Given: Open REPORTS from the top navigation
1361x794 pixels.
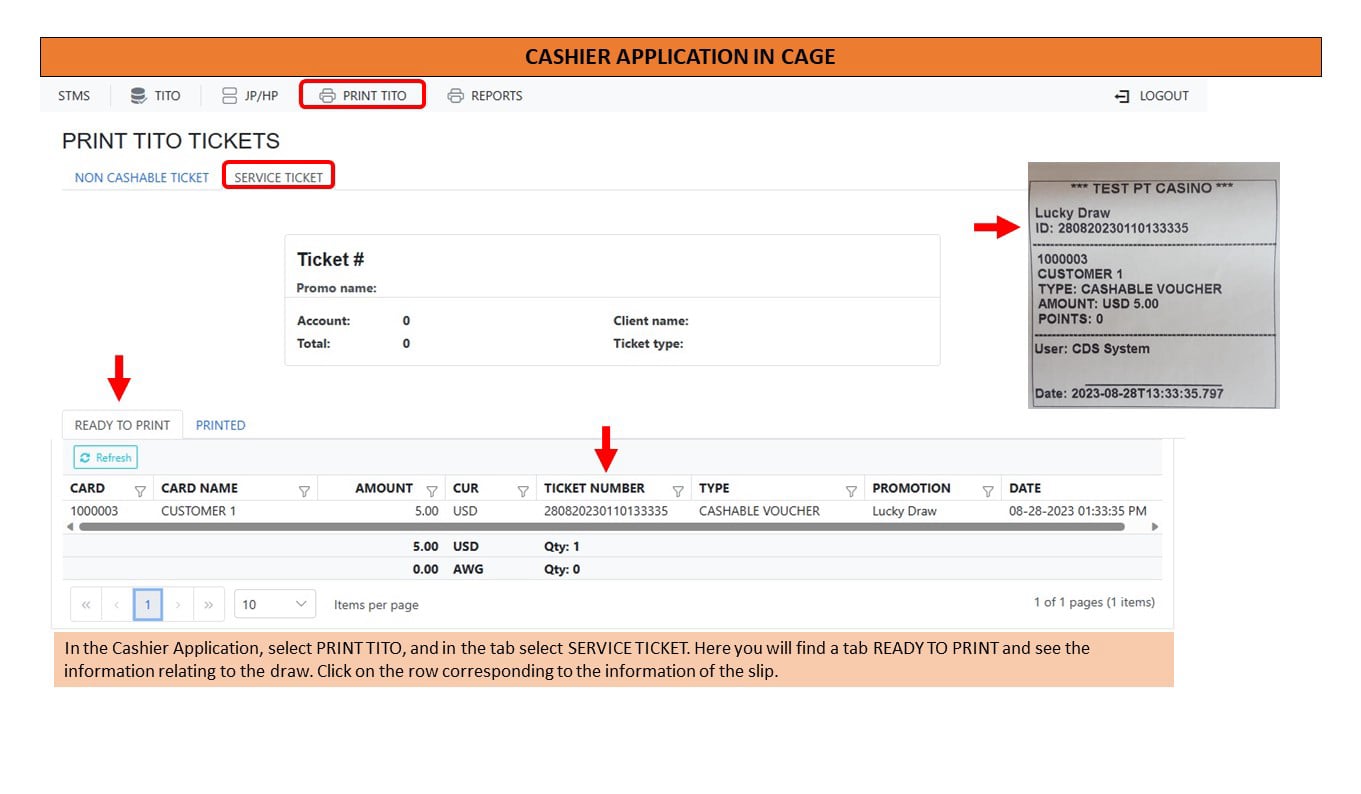Looking at the screenshot, I should coord(485,96).
